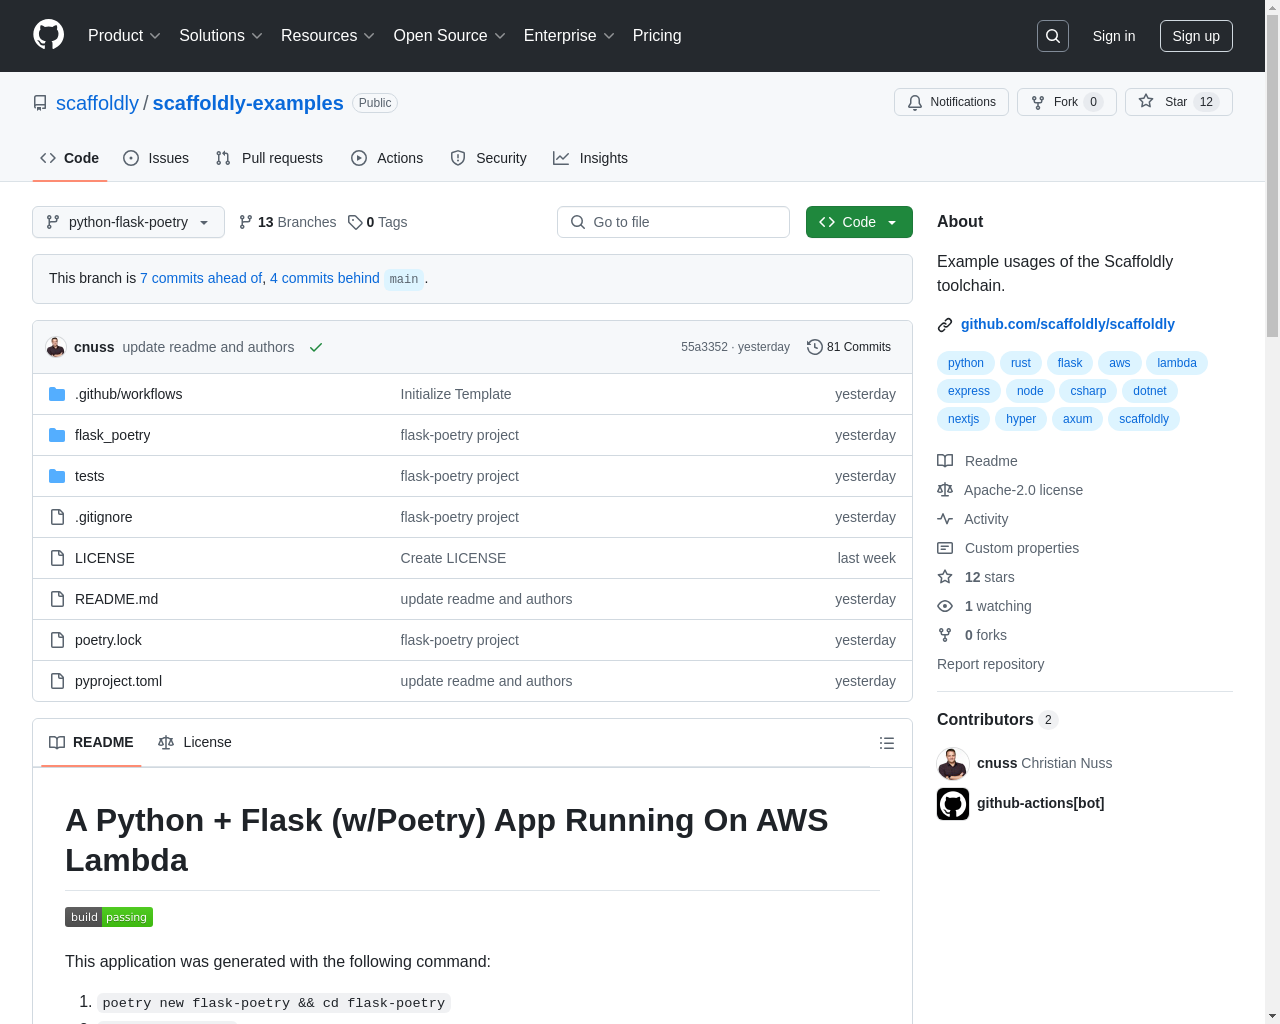Click the build passing badge
The image size is (1280, 1024).
tap(109, 917)
